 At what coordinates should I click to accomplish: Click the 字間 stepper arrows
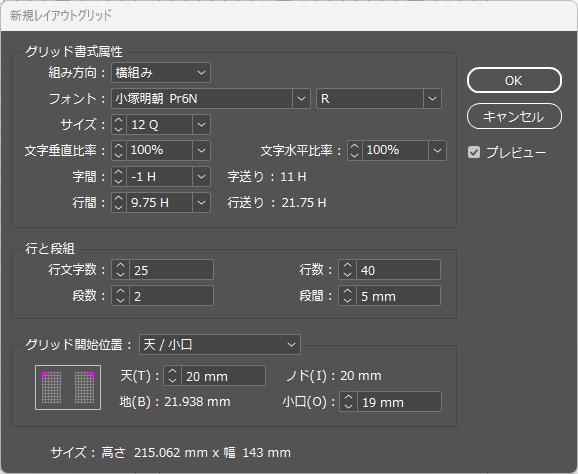click(x=119, y=177)
